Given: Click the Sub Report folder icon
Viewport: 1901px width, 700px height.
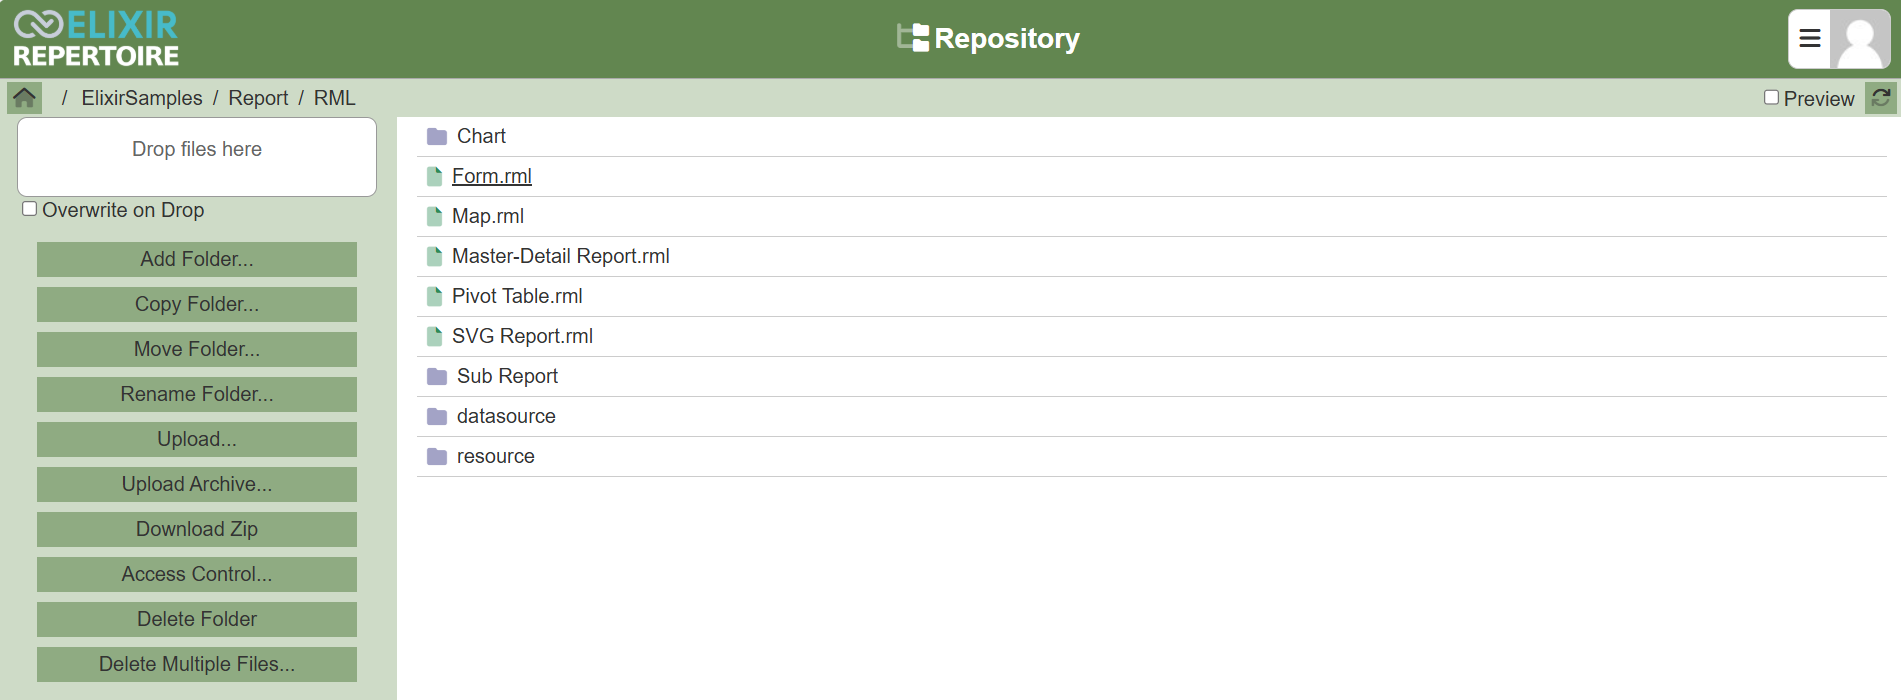Looking at the screenshot, I should point(437,377).
